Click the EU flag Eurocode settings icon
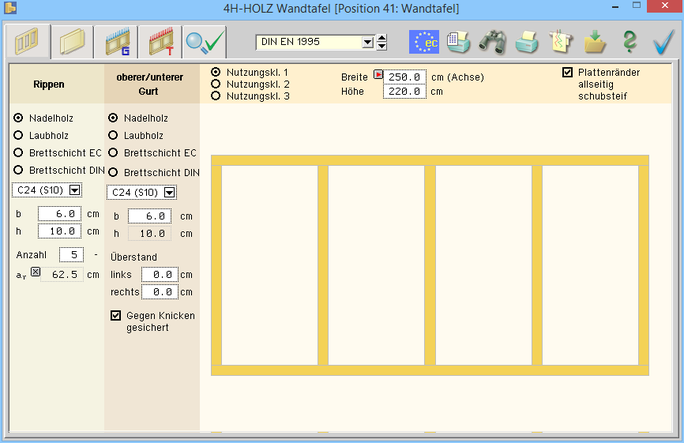Viewport: 684px width, 443px height. [x=424, y=42]
